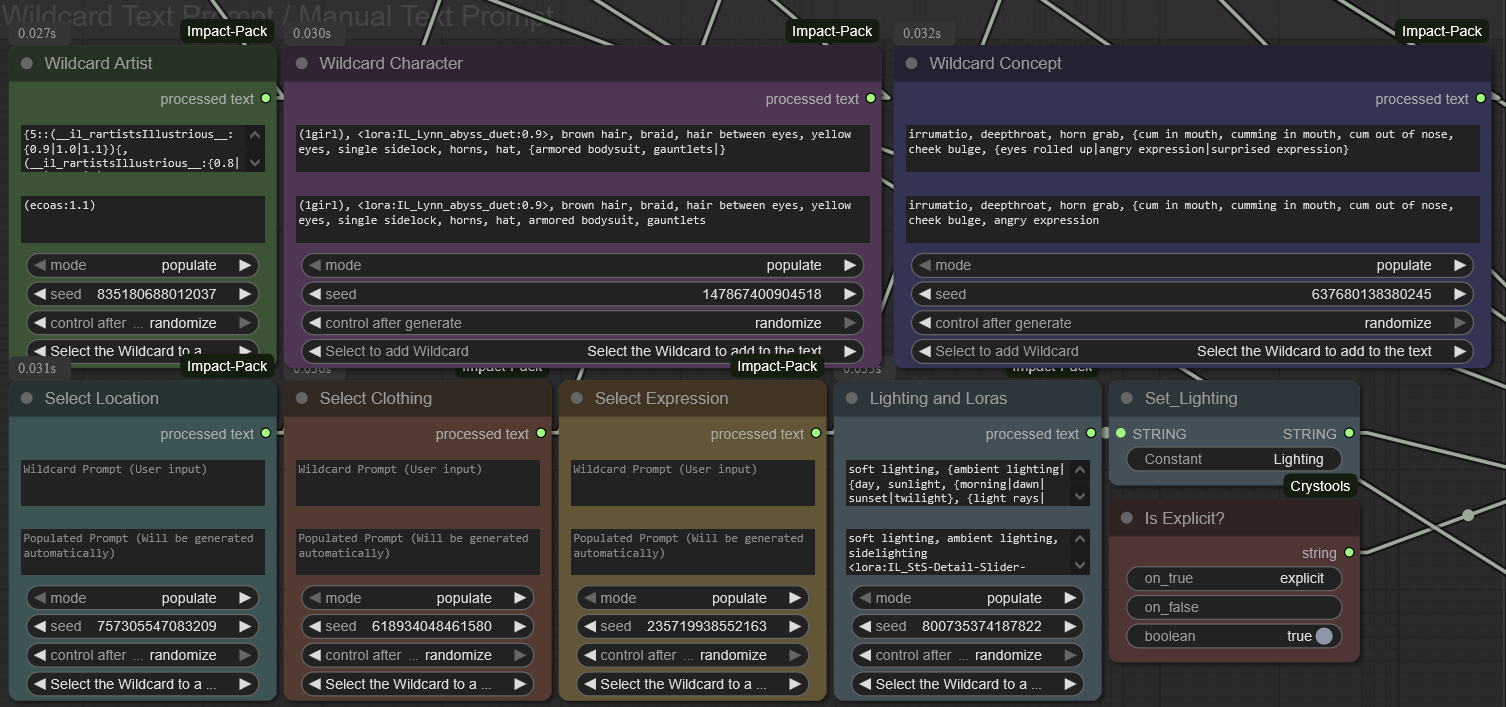Viewport: 1506px width, 707px height.
Task: Open Wildcard Concept Select to add Wildcard dropdown
Action: [1192, 351]
